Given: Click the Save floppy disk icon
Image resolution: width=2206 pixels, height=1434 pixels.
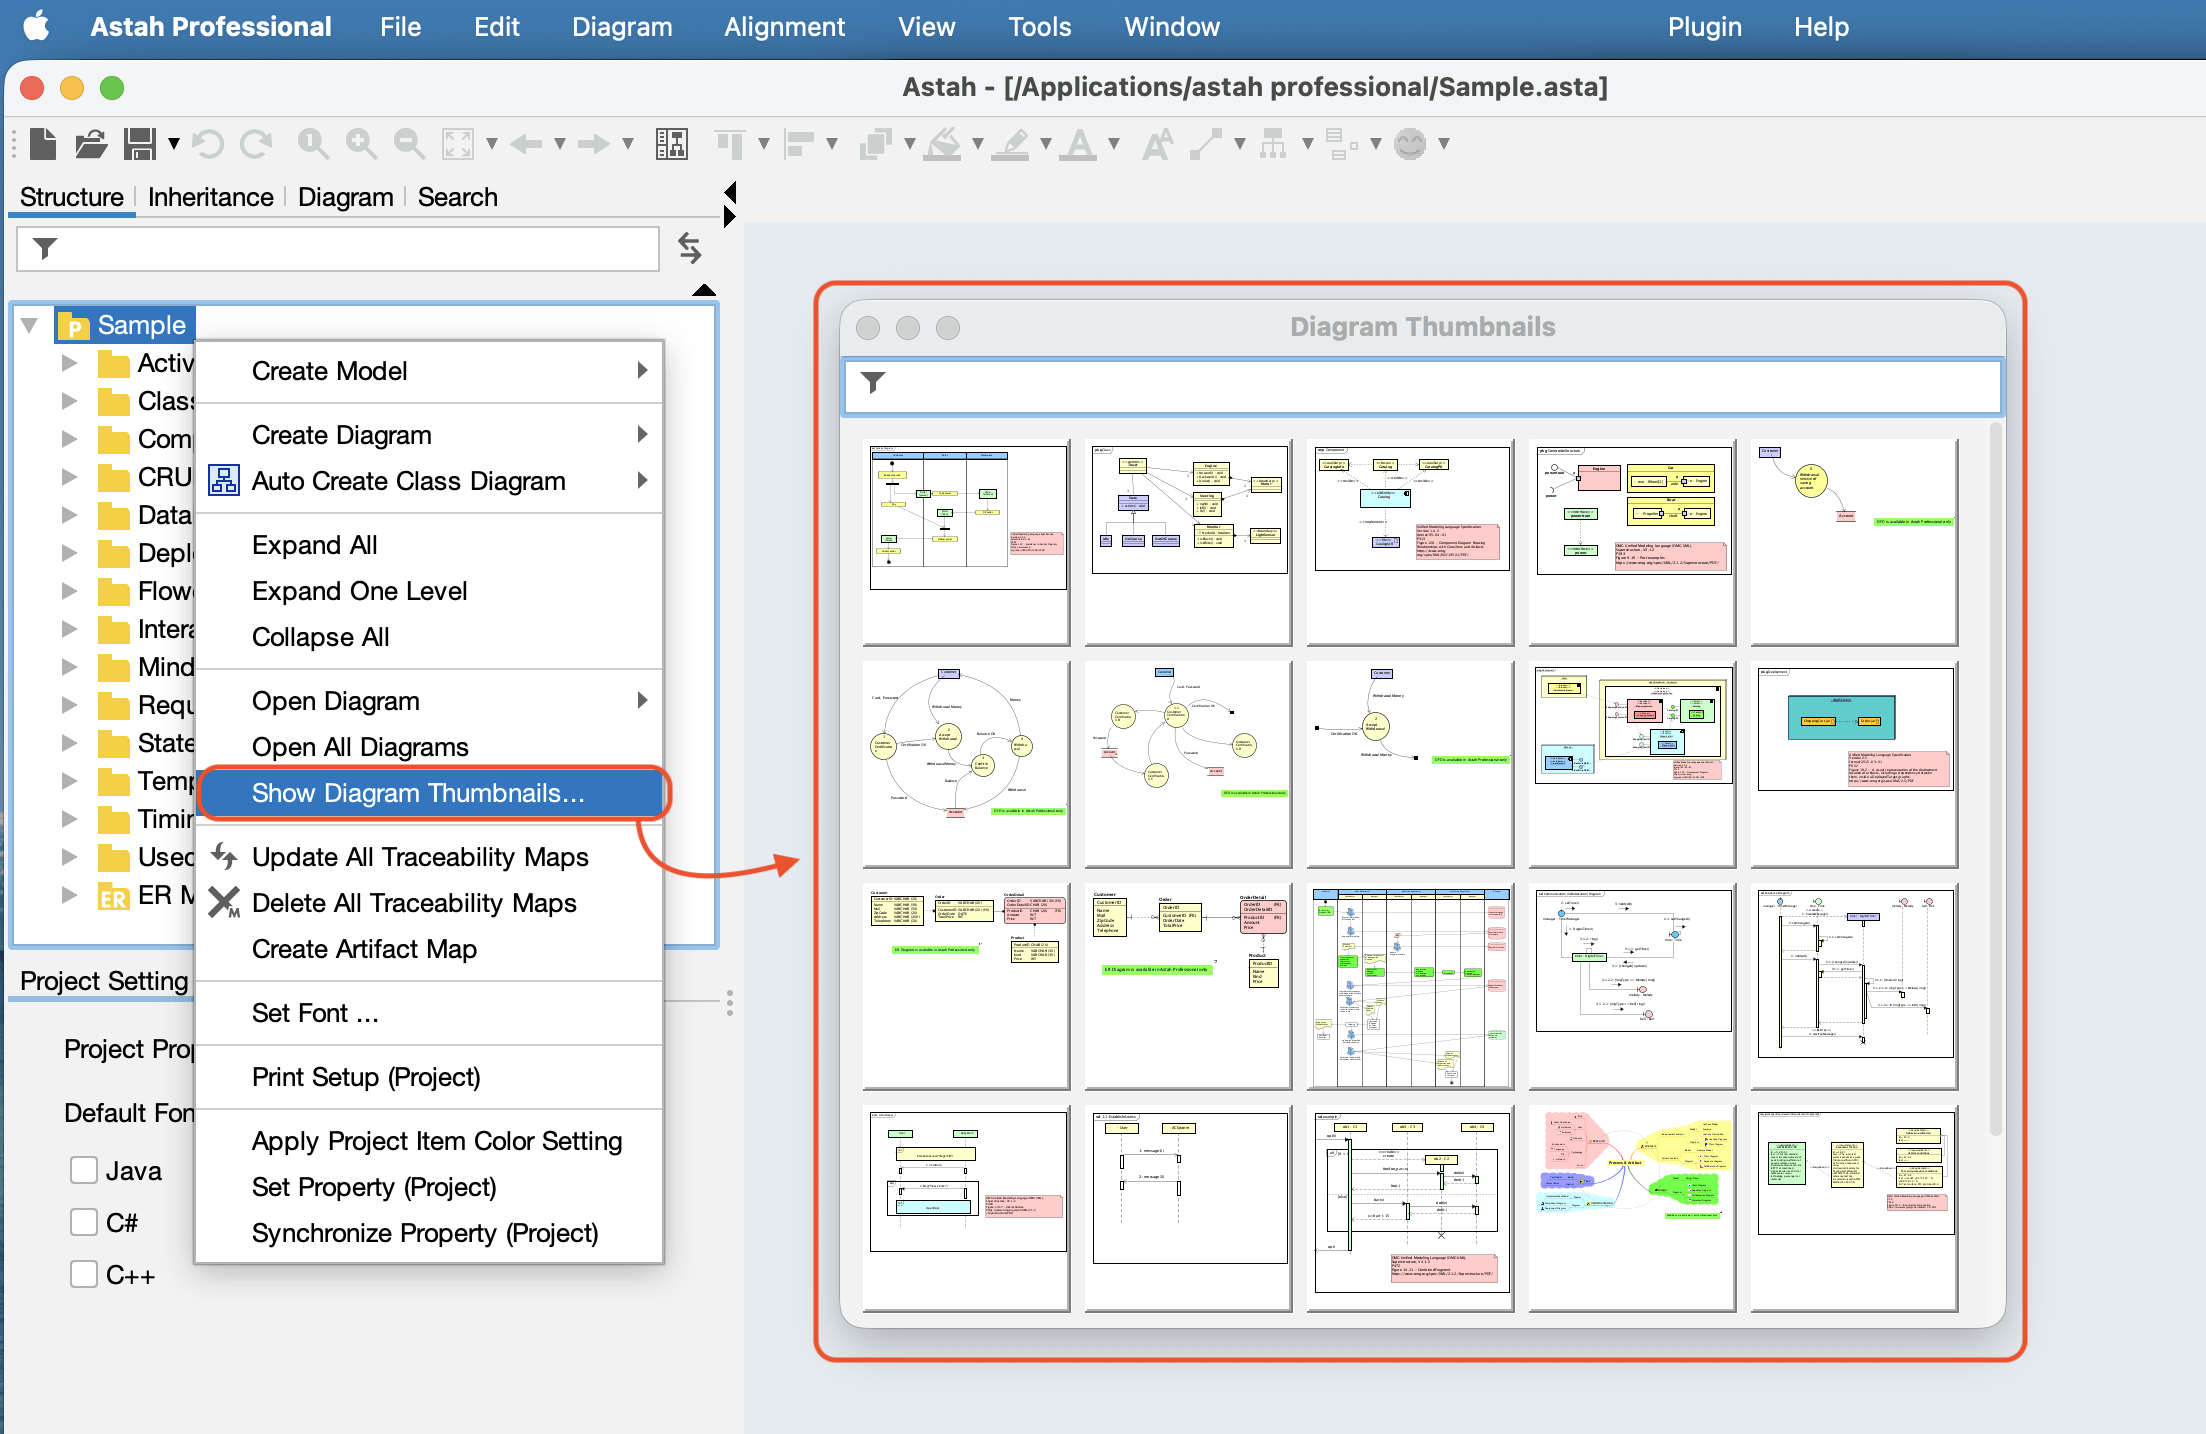Looking at the screenshot, I should [140, 144].
